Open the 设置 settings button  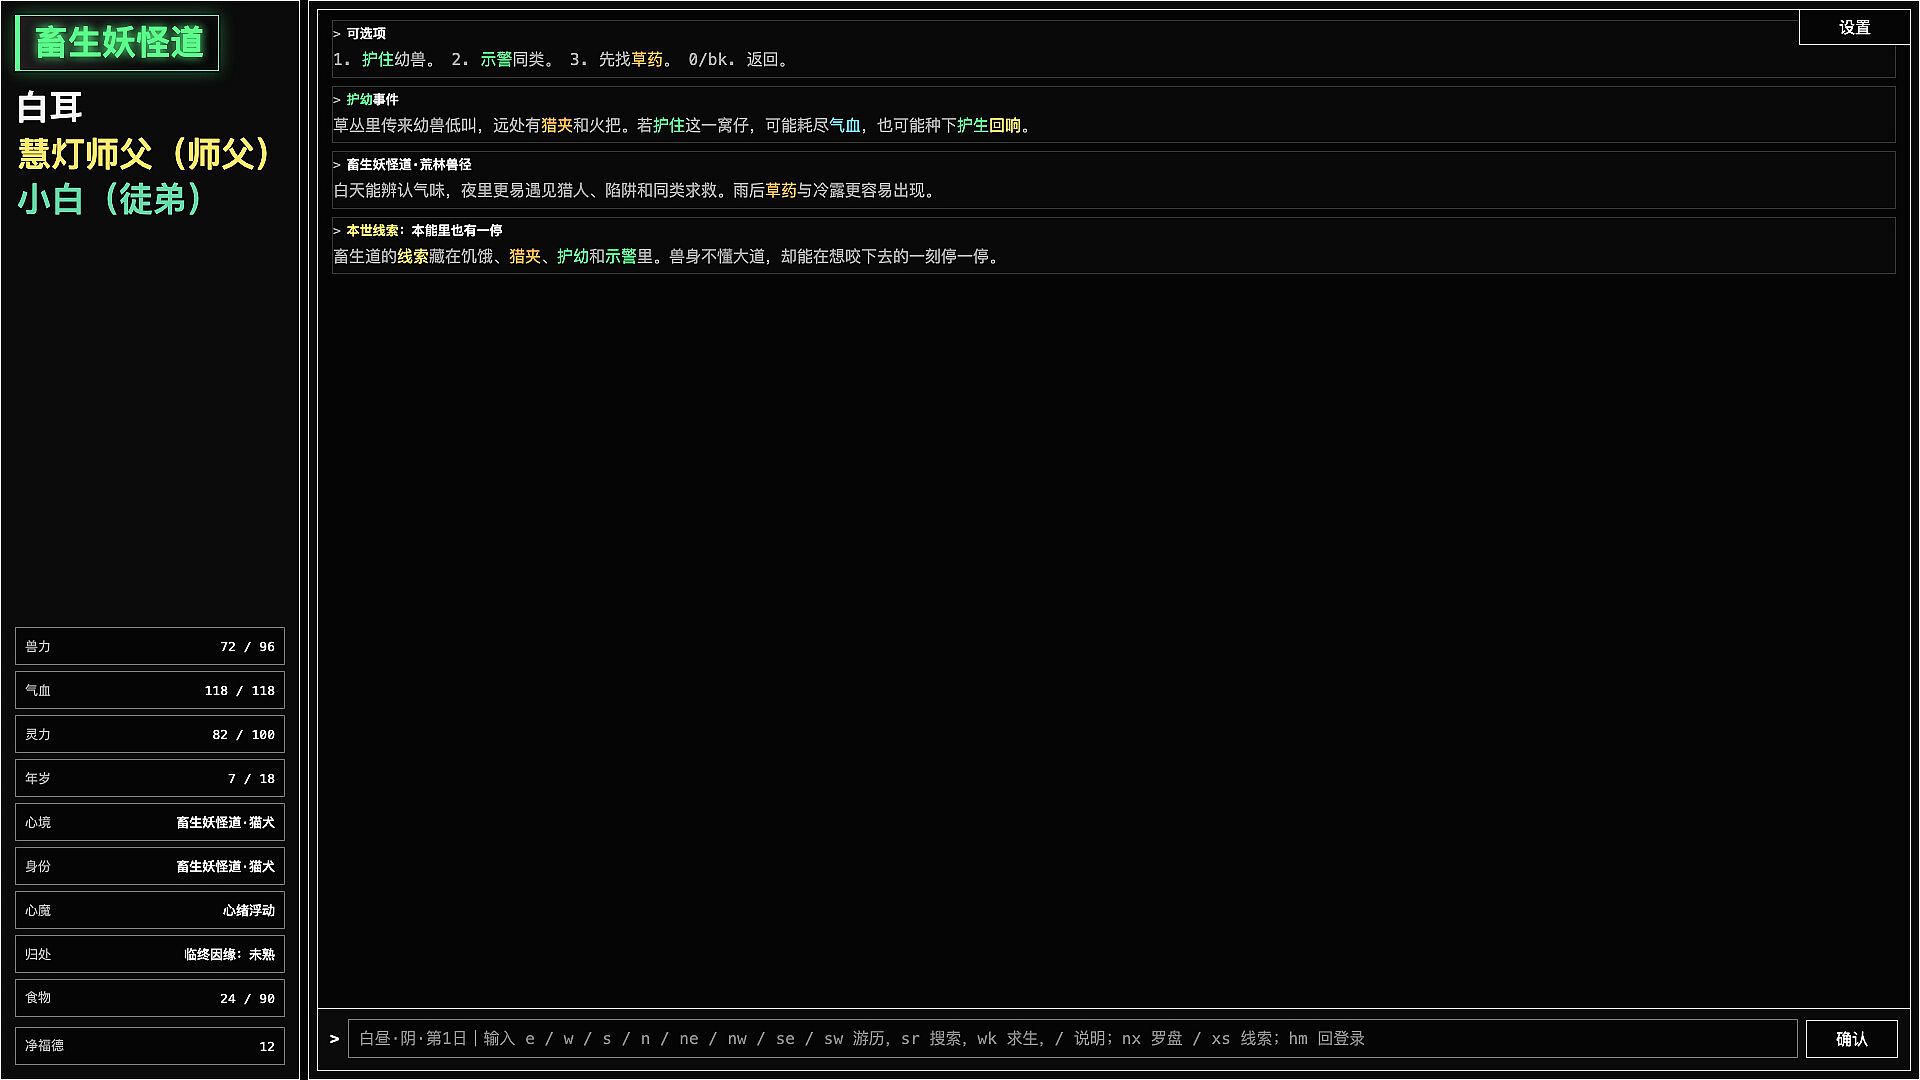[1854, 27]
